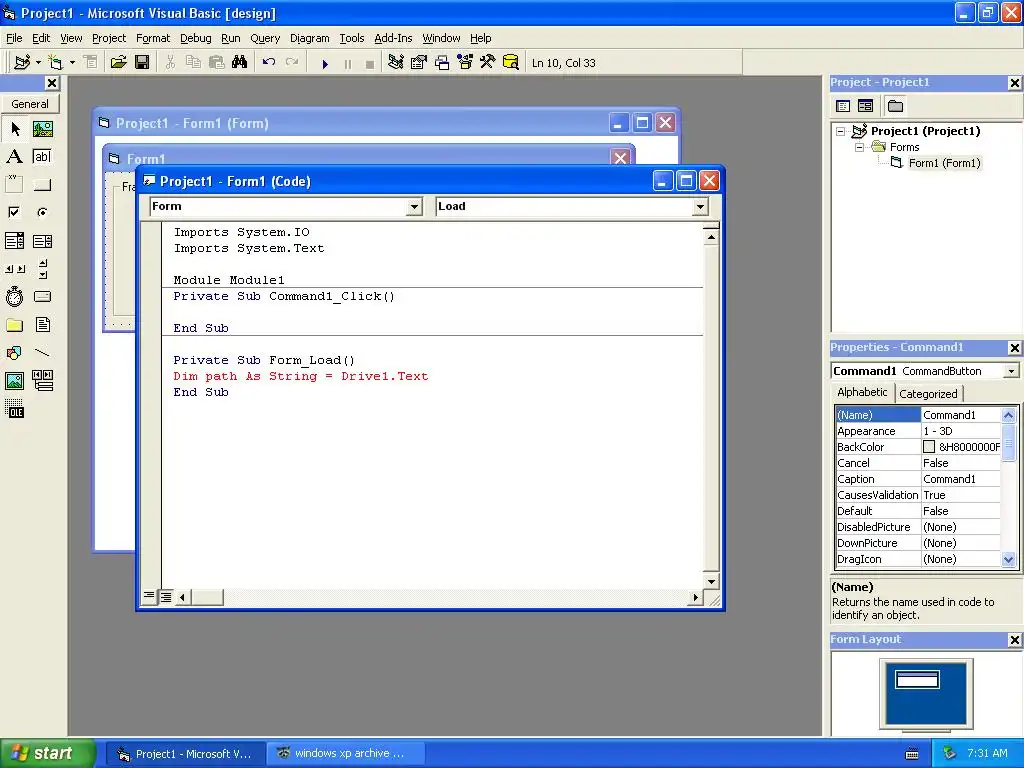Toggle Full Module View button in code window
Screen dimensions: 1024x768
pyautogui.click(x=166, y=597)
